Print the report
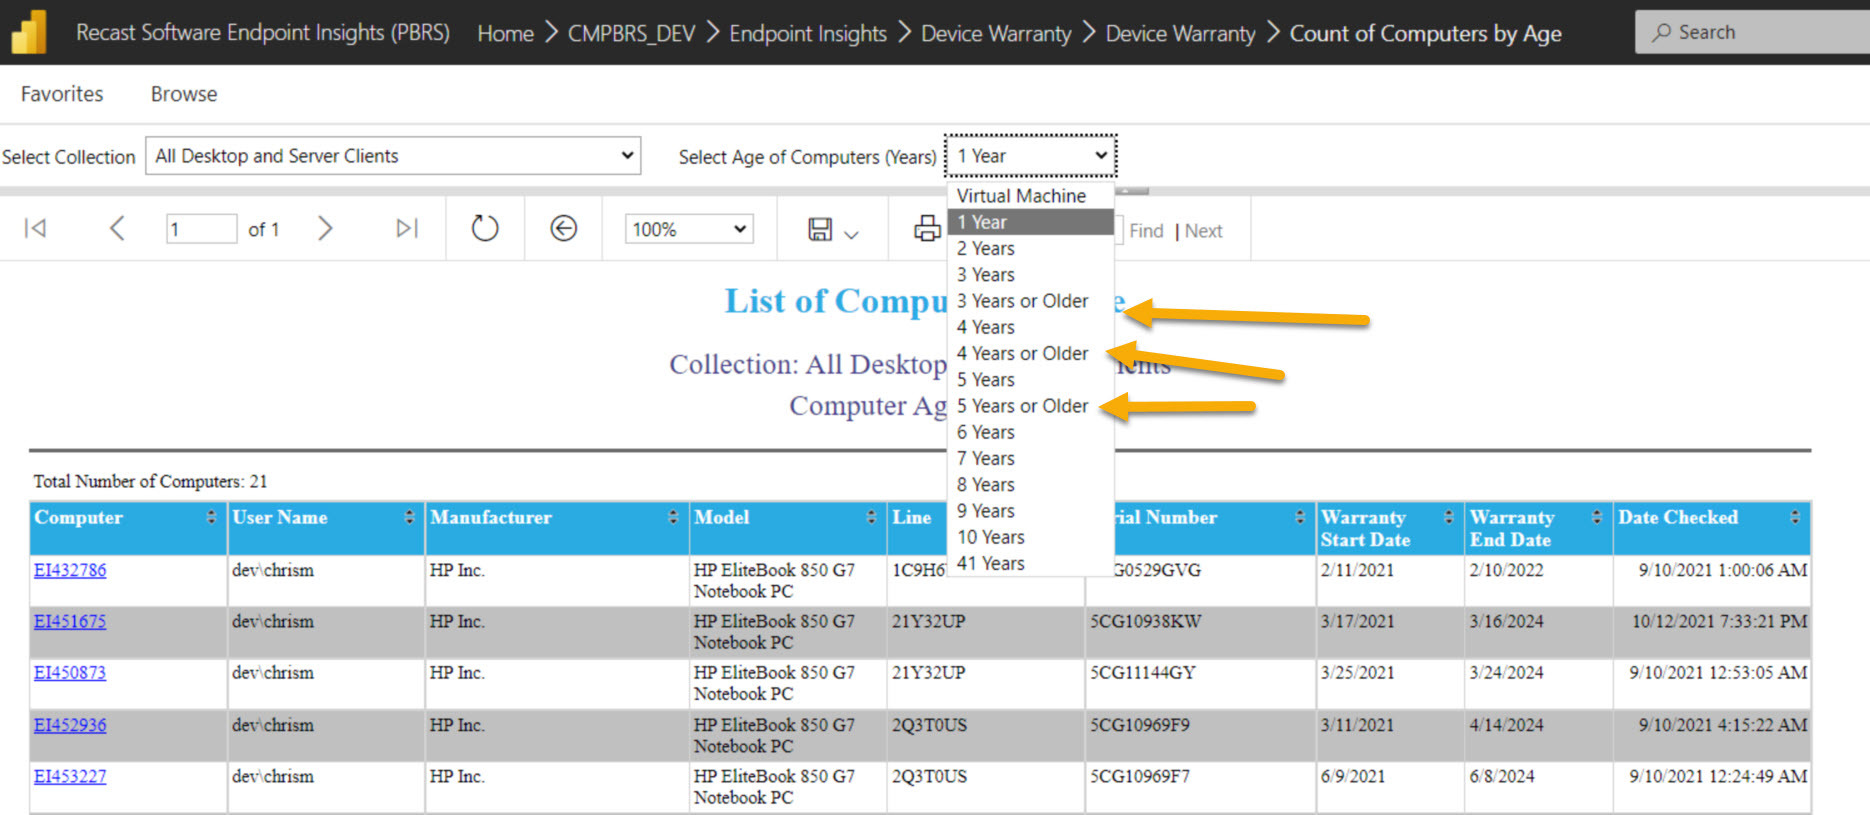The height and width of the screenshot is (815, 1870). (927, 229)
